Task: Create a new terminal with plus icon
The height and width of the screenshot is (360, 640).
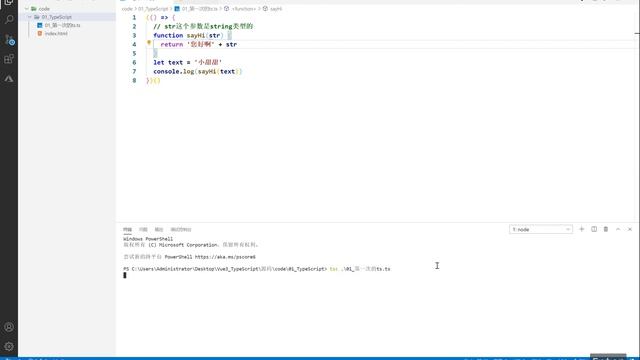Action: tap(582, 229)
